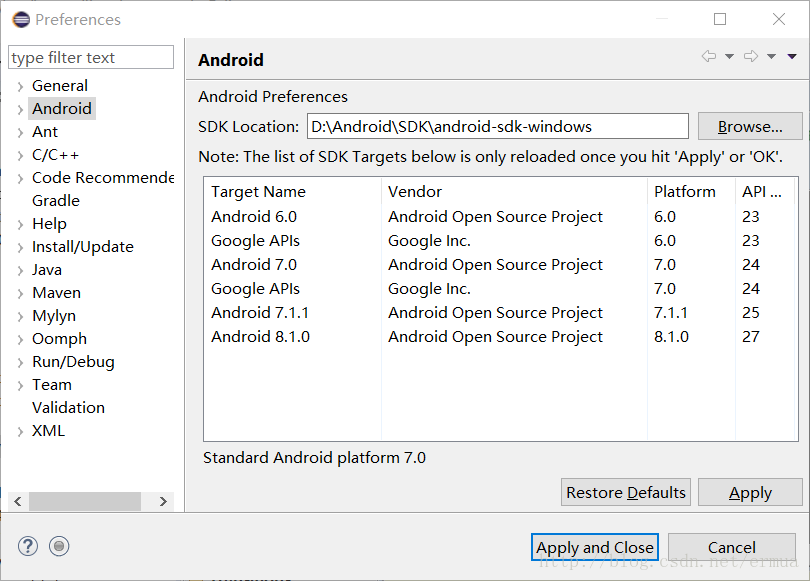The image size is (810, 581).
Task: Select the Android 7.1.1 target row
Action: pos(290,312)
